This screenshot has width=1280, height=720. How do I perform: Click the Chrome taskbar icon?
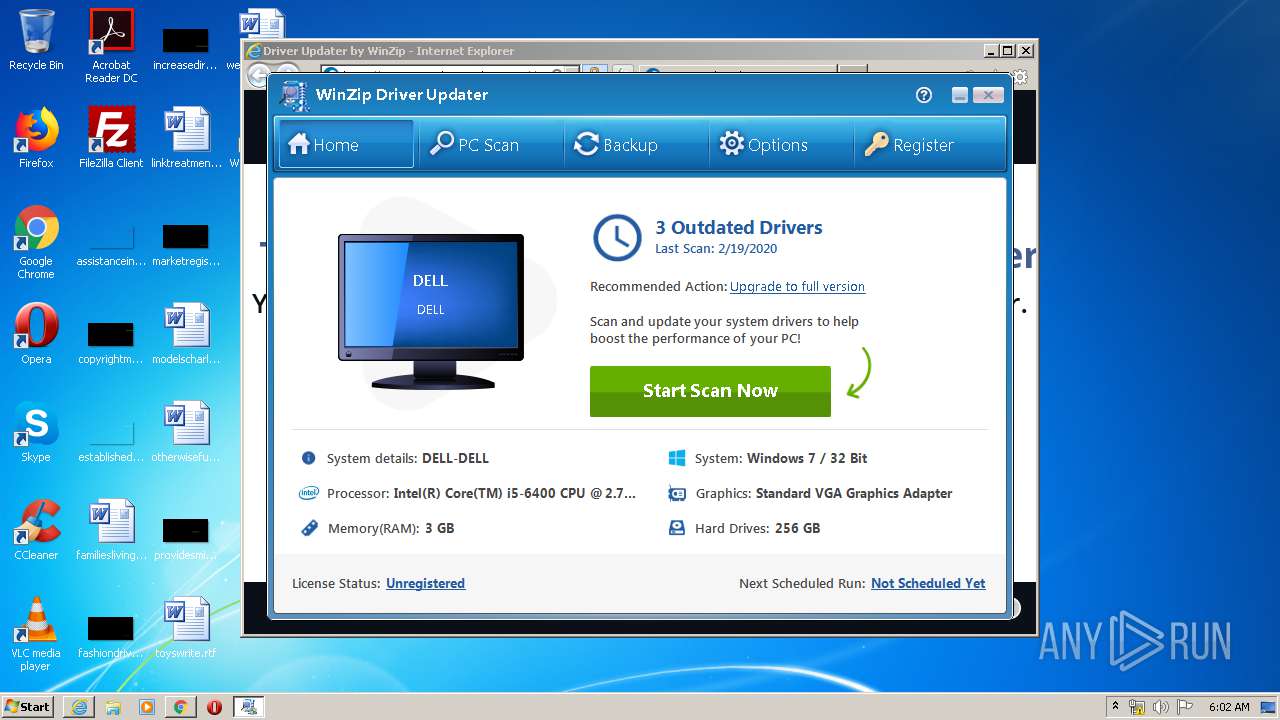click(x=180, y=707)
